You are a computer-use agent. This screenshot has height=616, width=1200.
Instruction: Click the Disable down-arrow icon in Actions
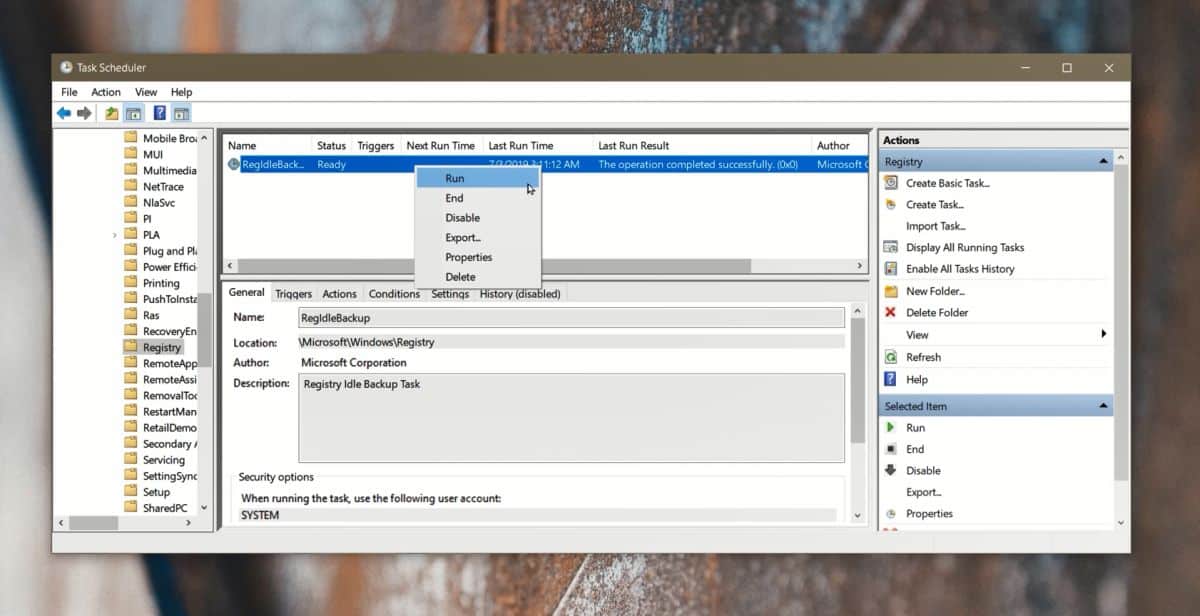pos(891,471)
